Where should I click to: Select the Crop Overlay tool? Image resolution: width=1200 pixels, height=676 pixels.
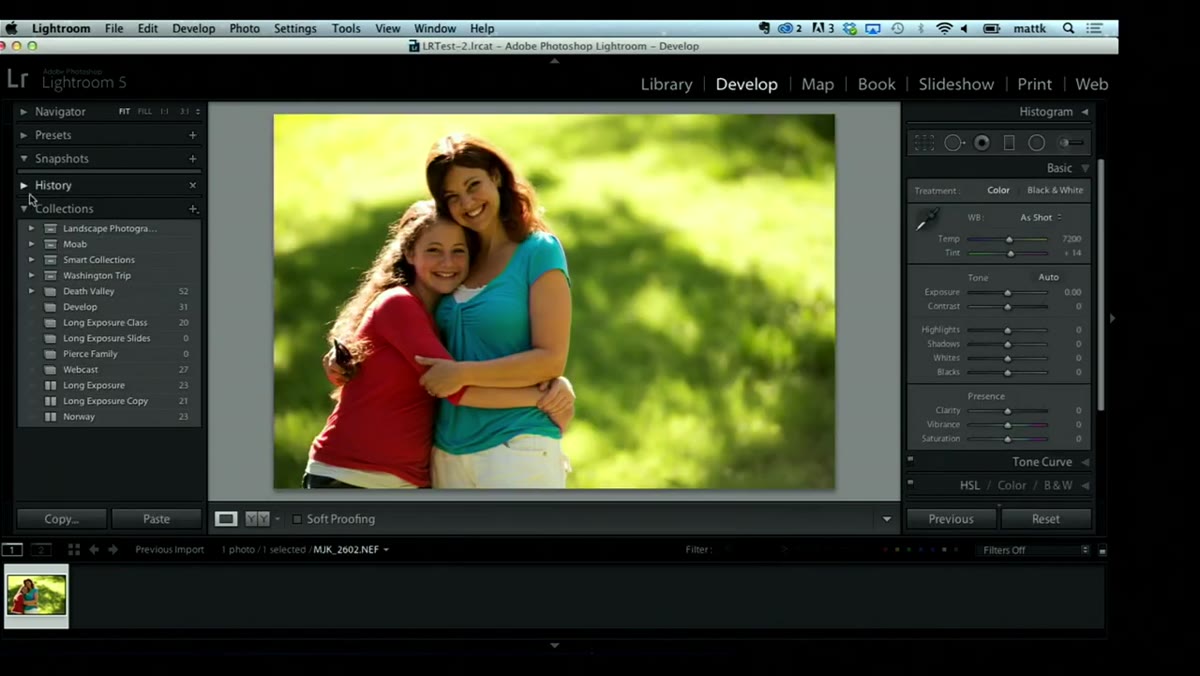pos(924,143)
